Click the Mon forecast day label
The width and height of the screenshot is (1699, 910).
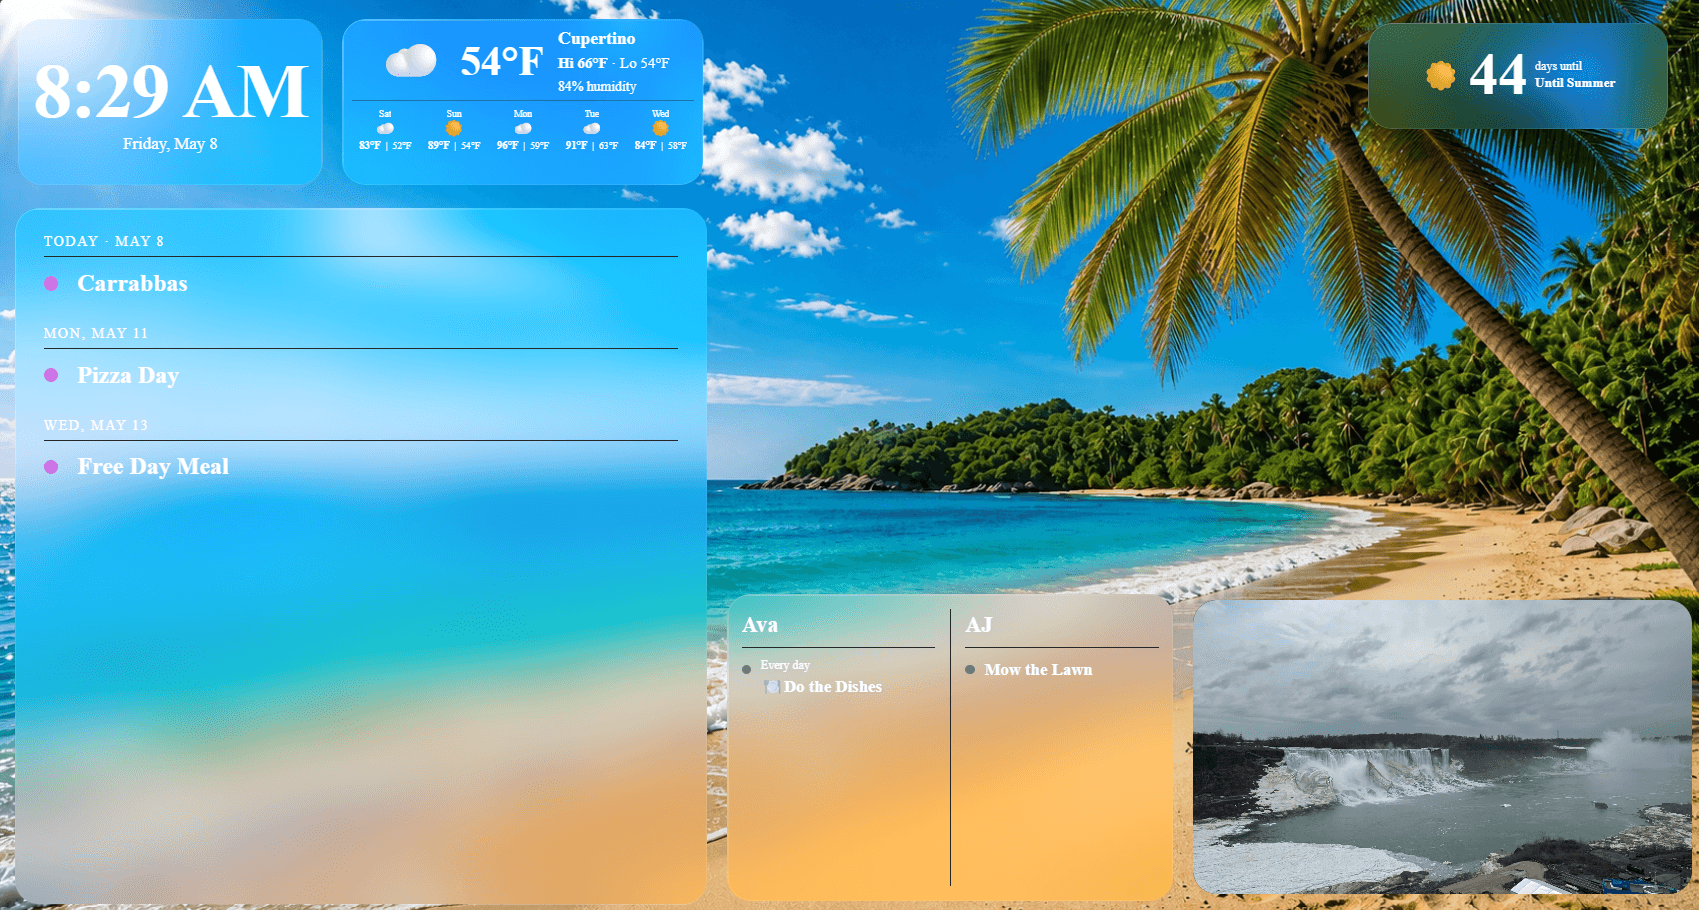523,114
